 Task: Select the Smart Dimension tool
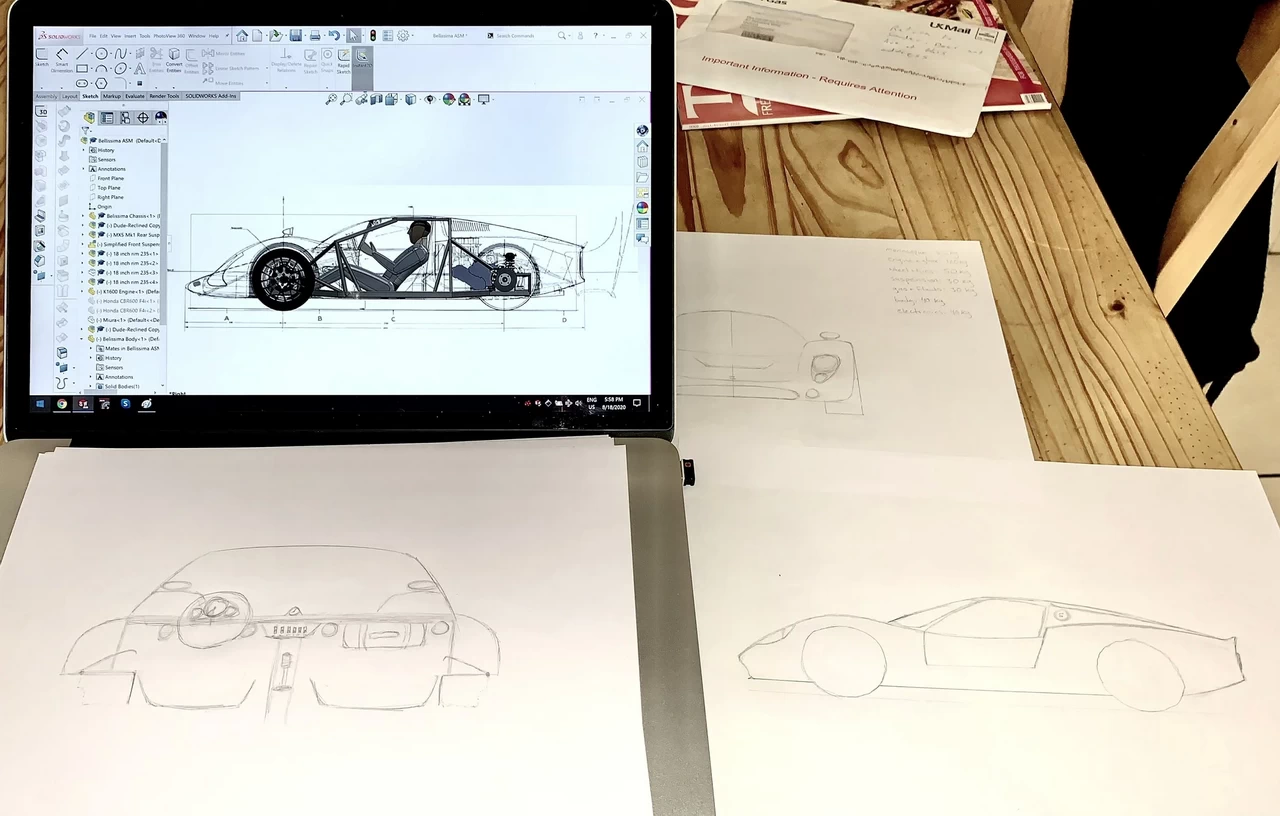tap(62, 56)
